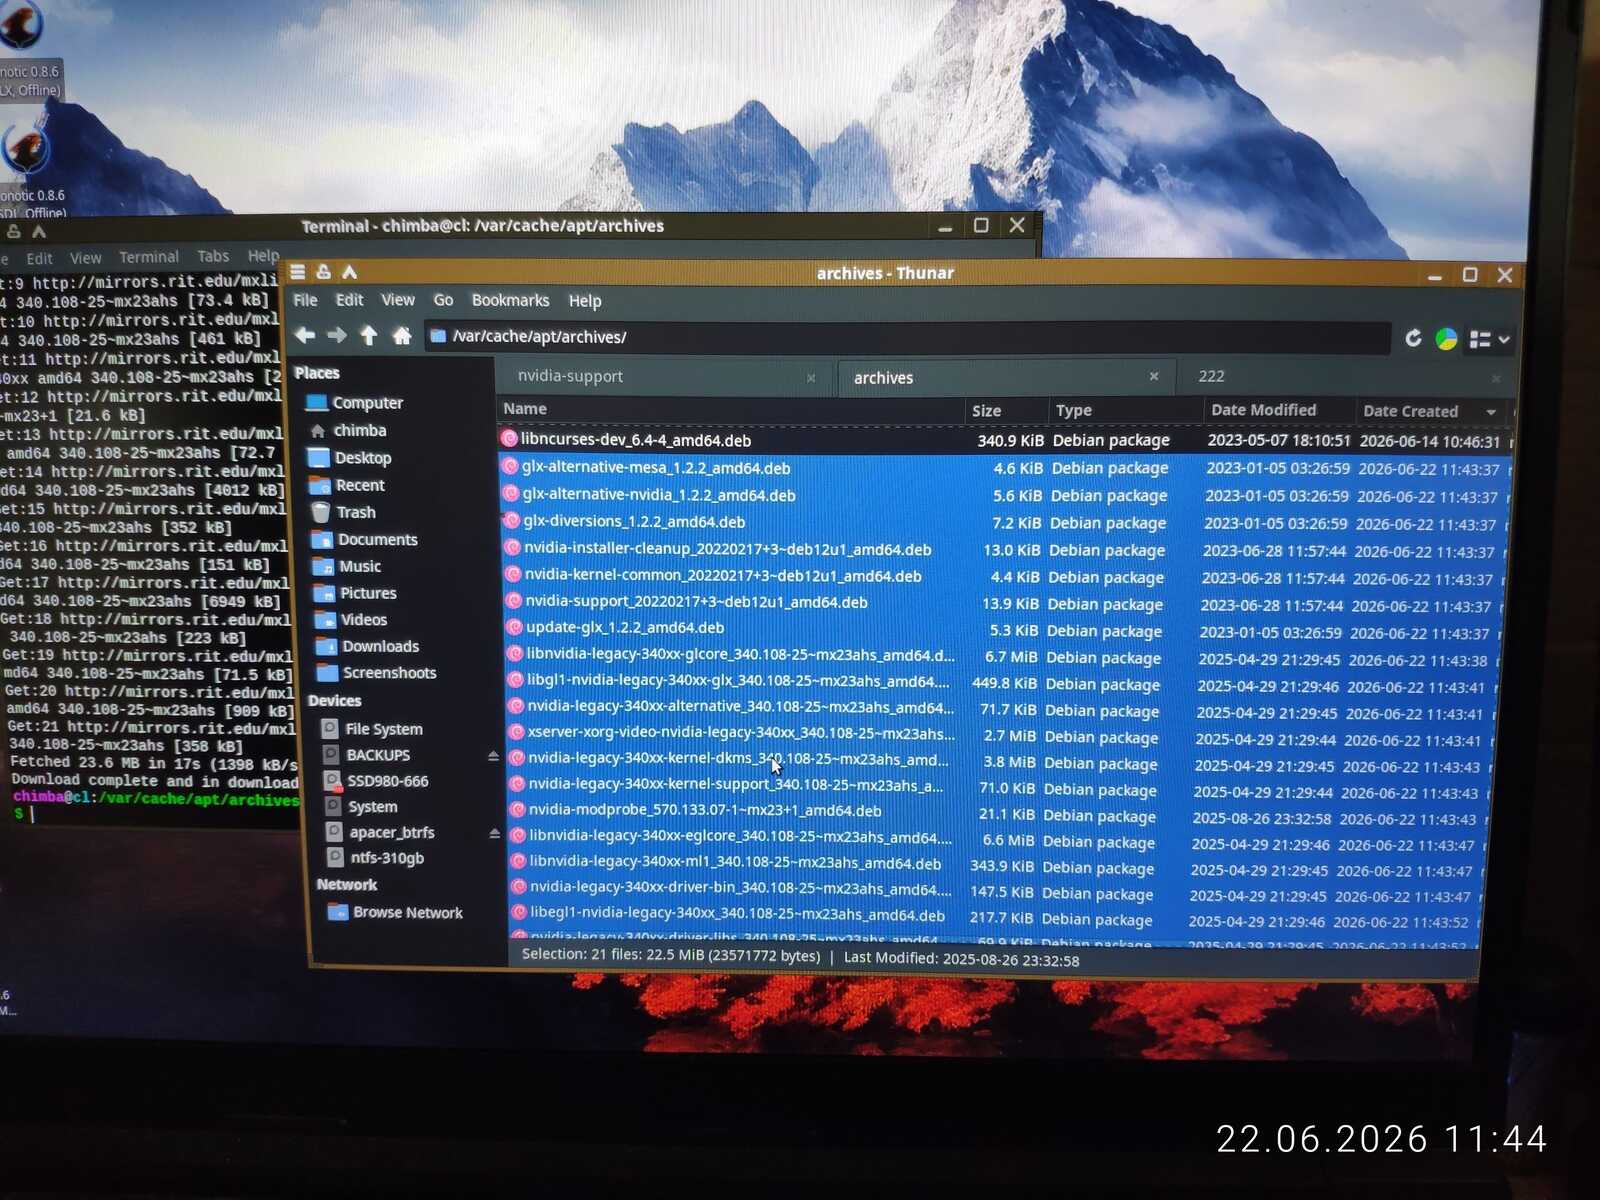Viewport: 1600px width, 1200px height.
Task: Eject the apacer_btrfs volume
Action: click(494, 833)
